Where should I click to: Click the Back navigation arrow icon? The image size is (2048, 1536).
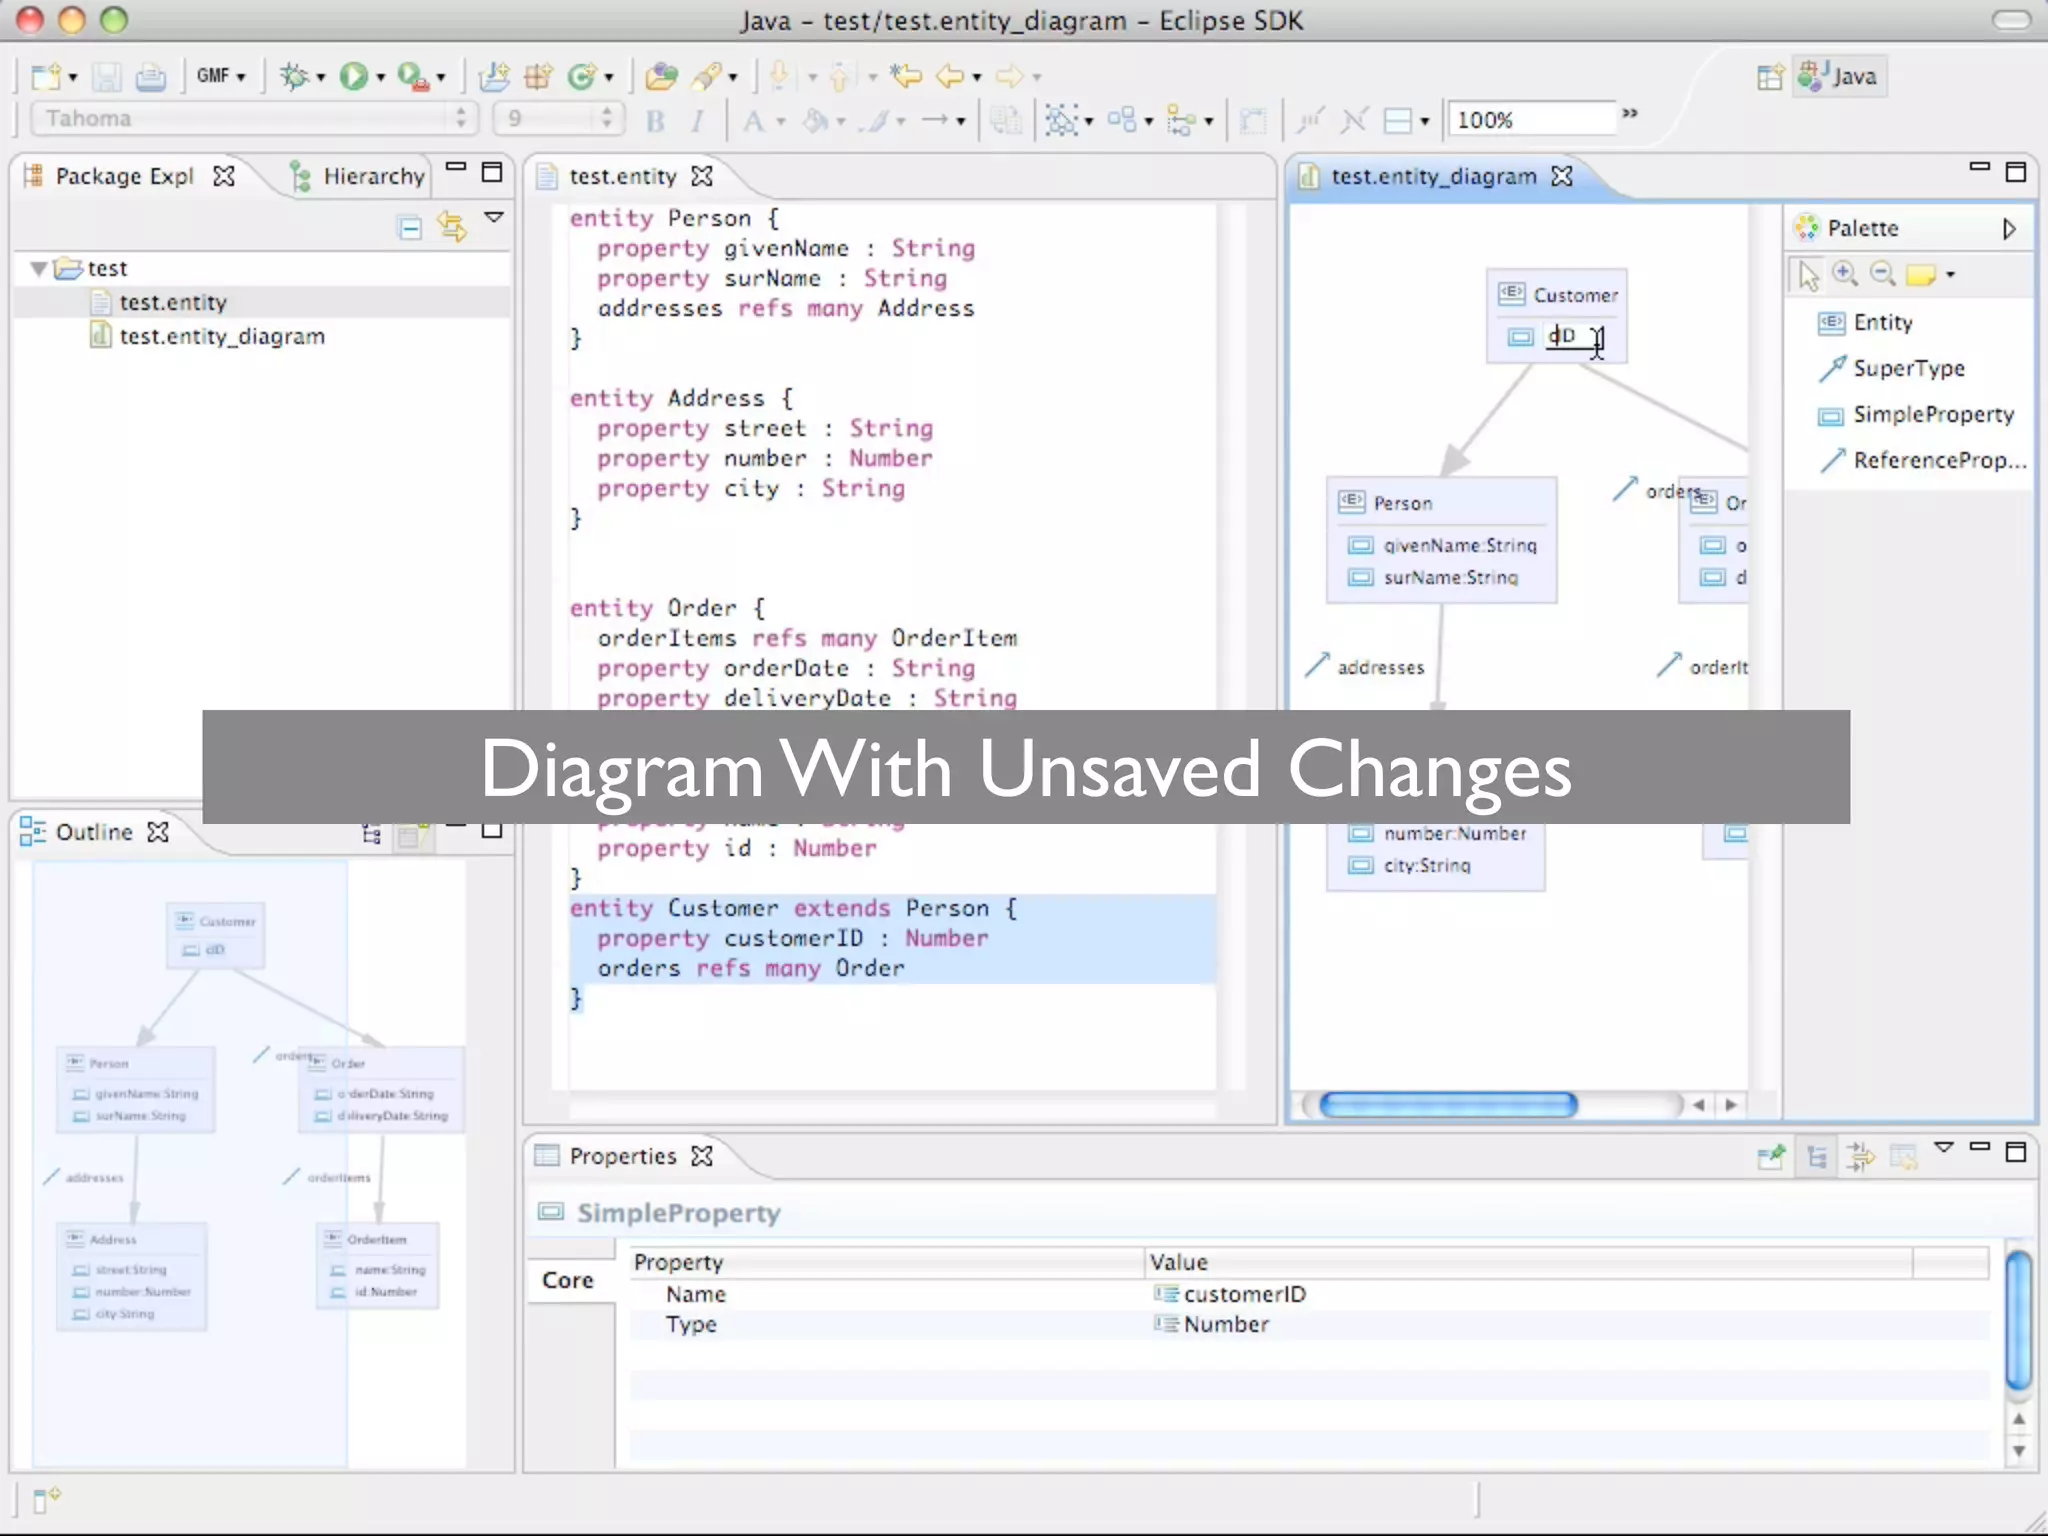point(950,76)
